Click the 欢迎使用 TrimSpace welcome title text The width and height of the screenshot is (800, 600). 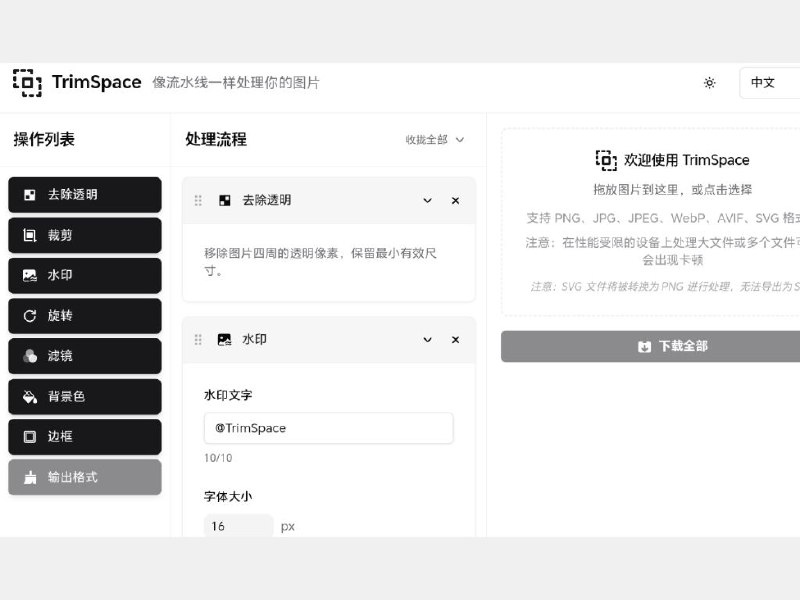(x=686, y=160)
